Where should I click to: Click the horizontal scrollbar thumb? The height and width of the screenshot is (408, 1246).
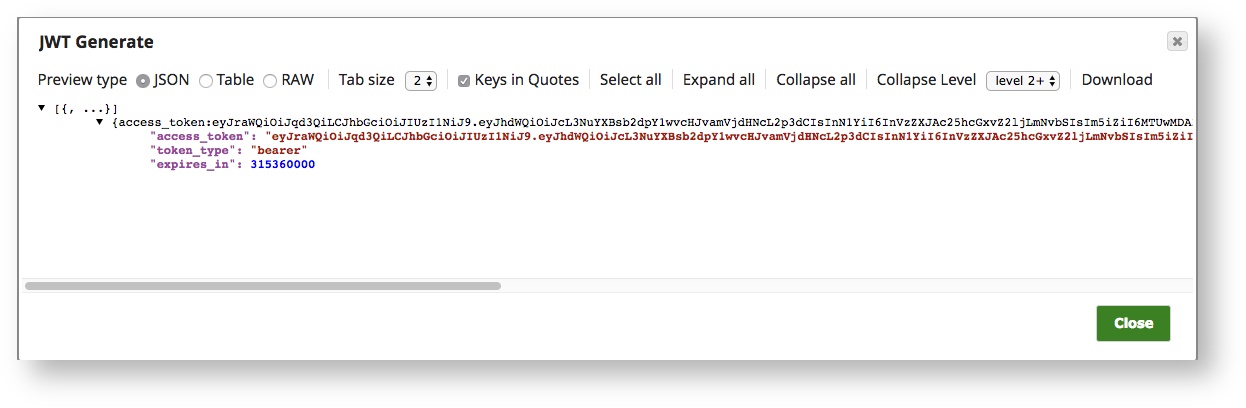tap(262, 286)
